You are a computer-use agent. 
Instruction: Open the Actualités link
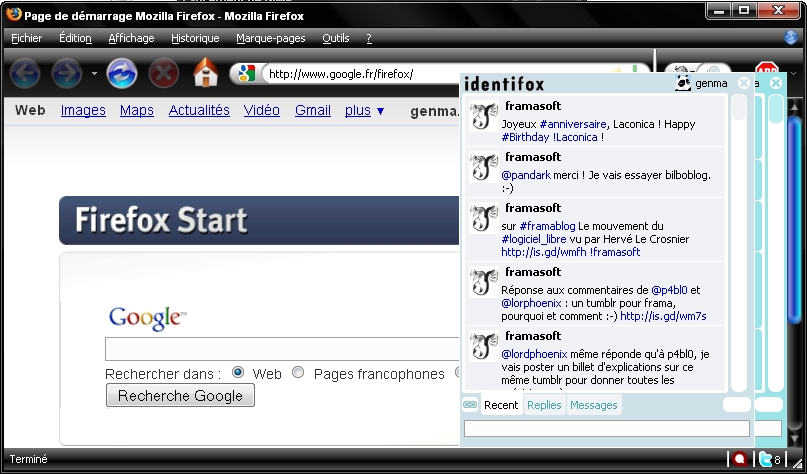(x=199, y=110)
